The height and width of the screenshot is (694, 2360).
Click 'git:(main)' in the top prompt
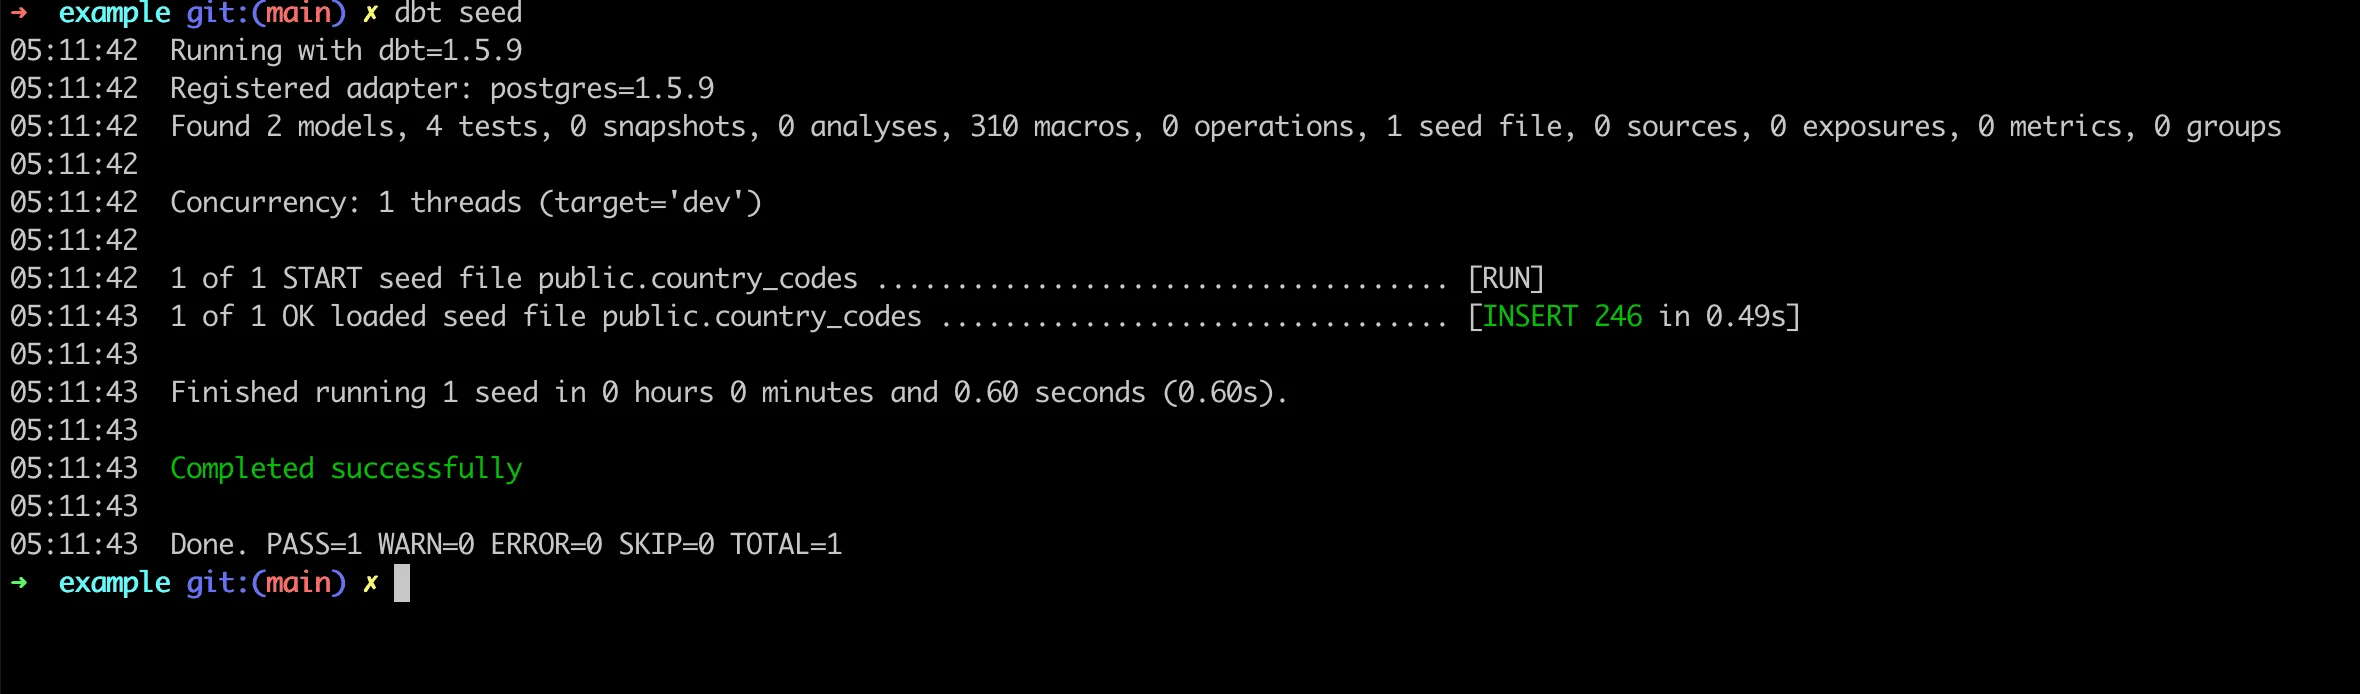(266, 13)
